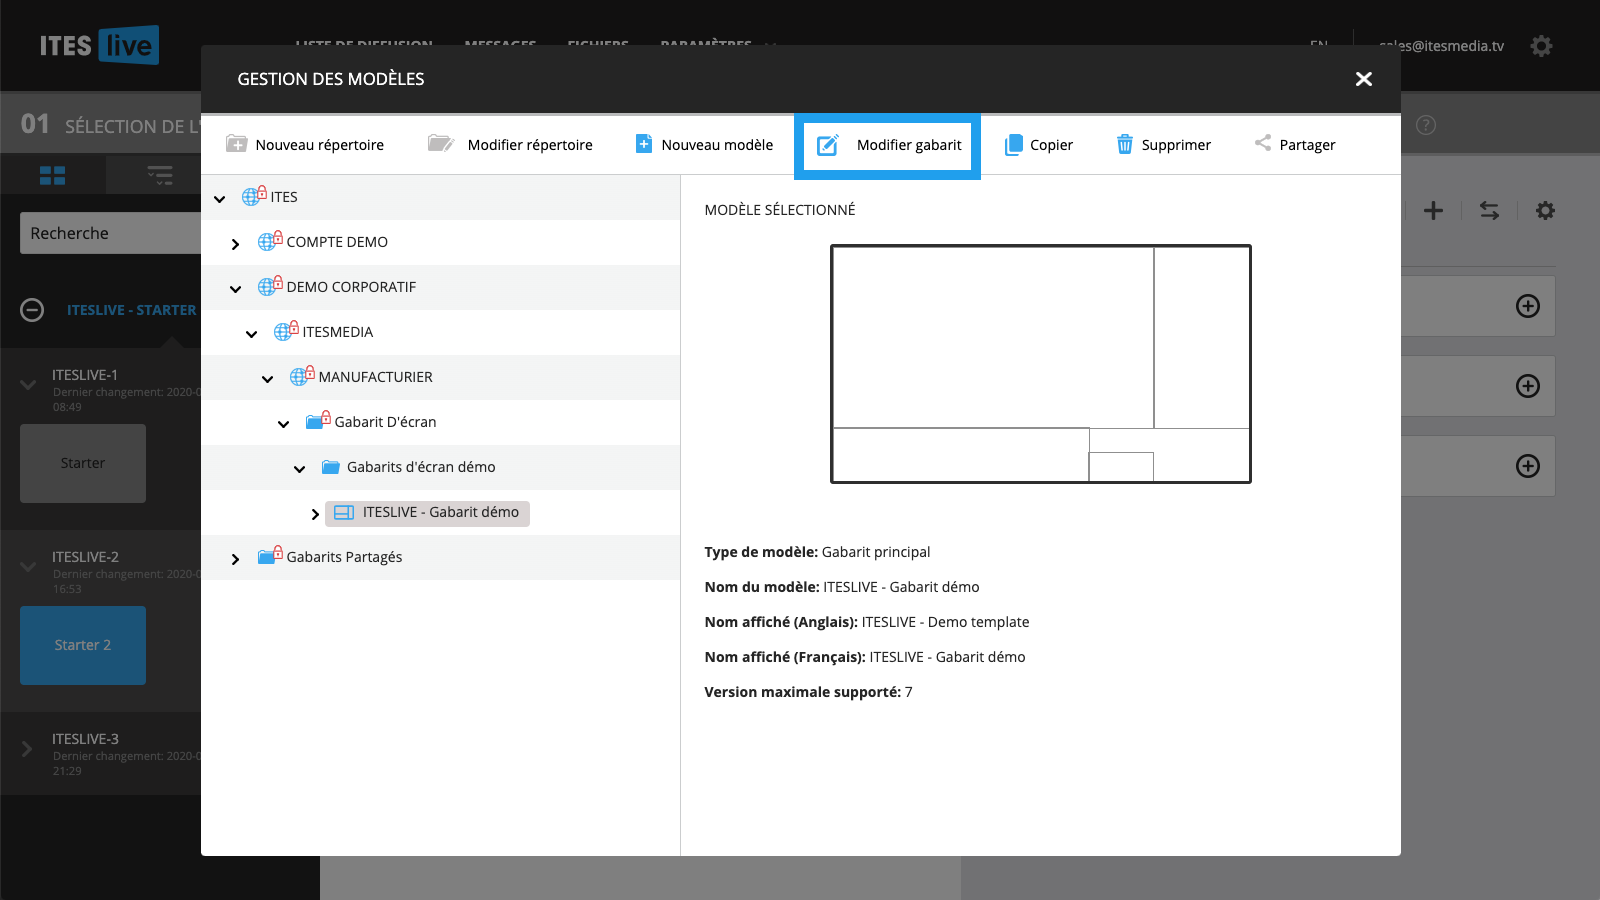The image size is (1600, 900).
Task: Collapse the DEMO CORPORATIF node
Action: [235, 289]
